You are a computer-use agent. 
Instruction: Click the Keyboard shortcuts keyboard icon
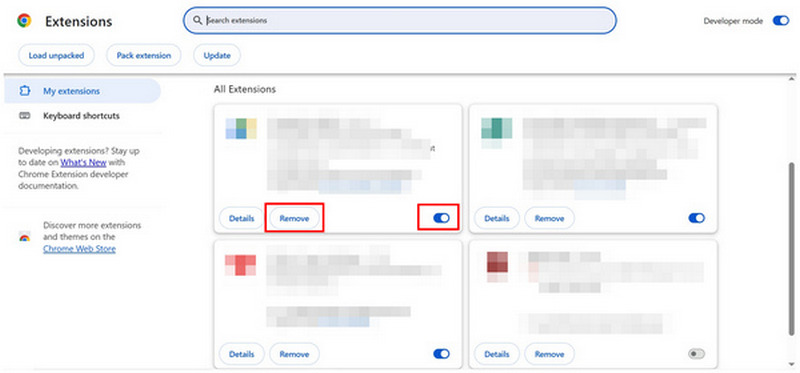[x=24, y=116]
